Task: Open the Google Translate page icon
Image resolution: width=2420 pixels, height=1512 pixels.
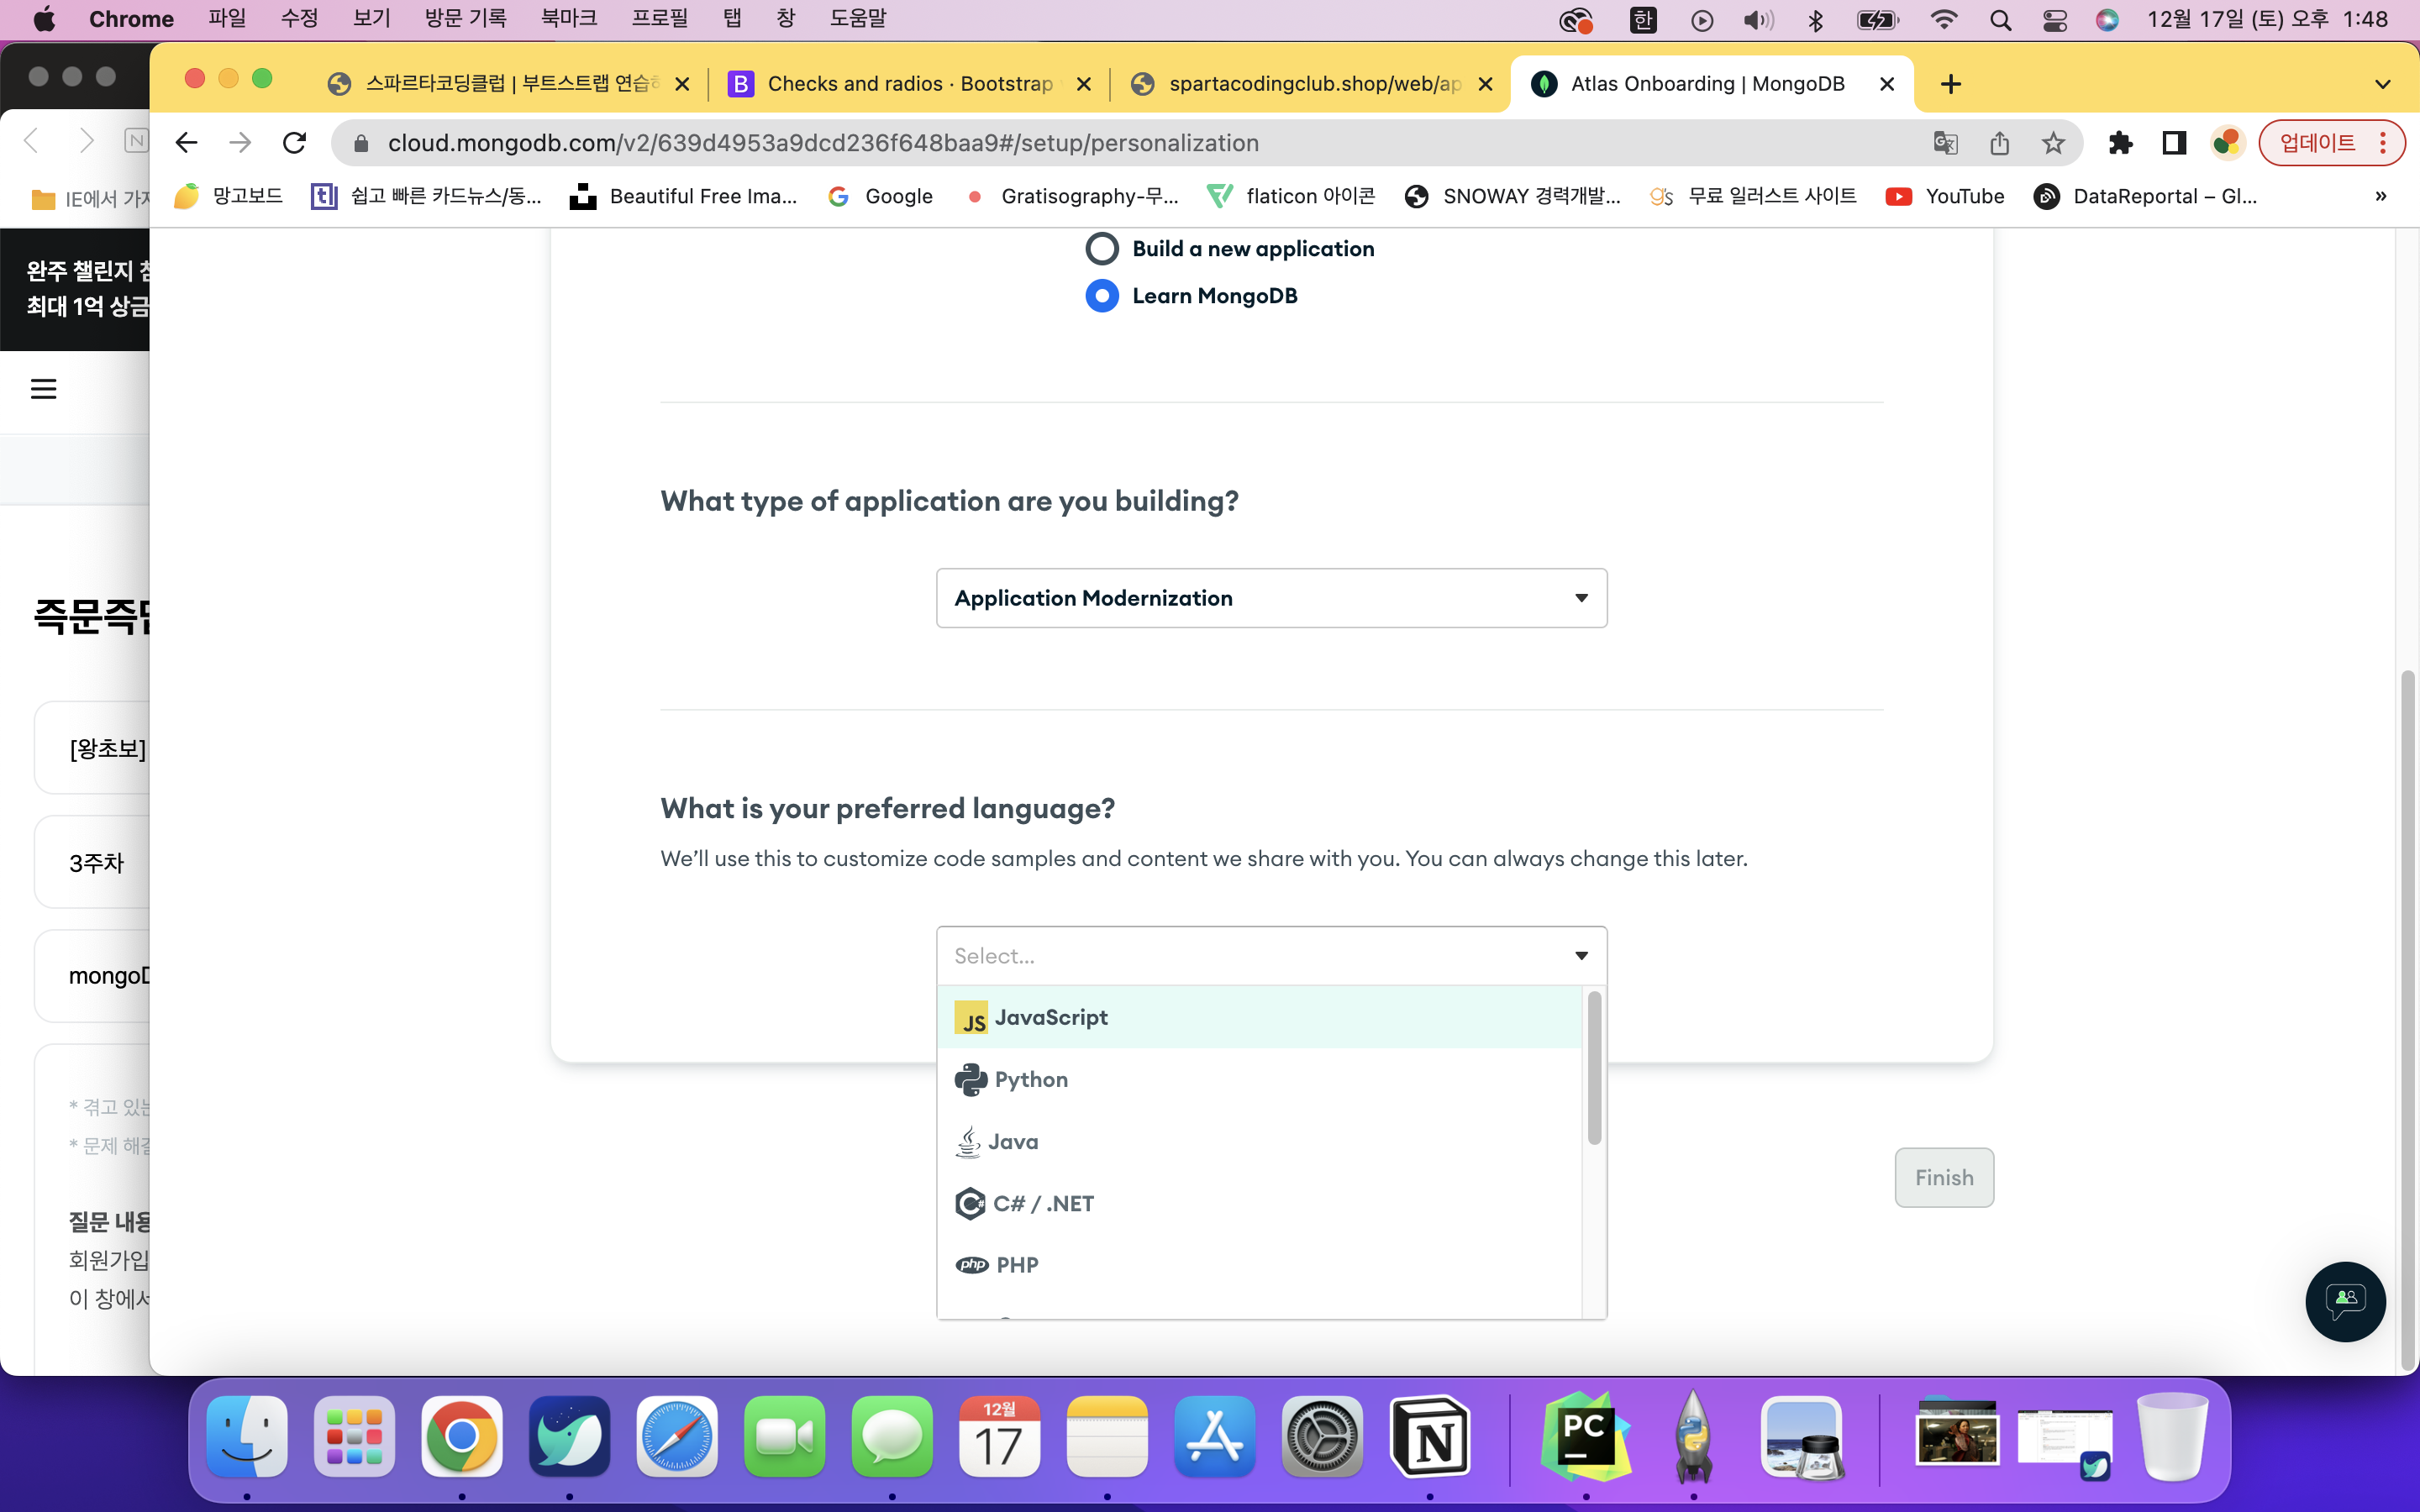Action: pyautogui.click(x=1945, y=143)
